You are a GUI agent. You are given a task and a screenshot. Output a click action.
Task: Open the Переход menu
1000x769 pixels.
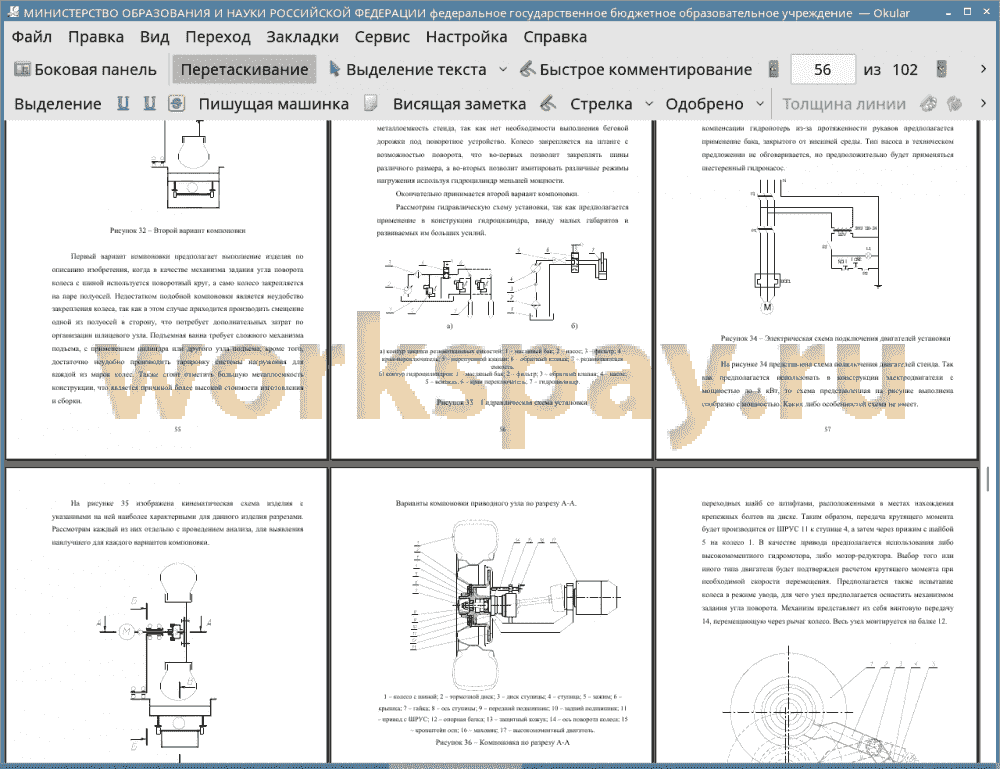(x=217, y=37)
